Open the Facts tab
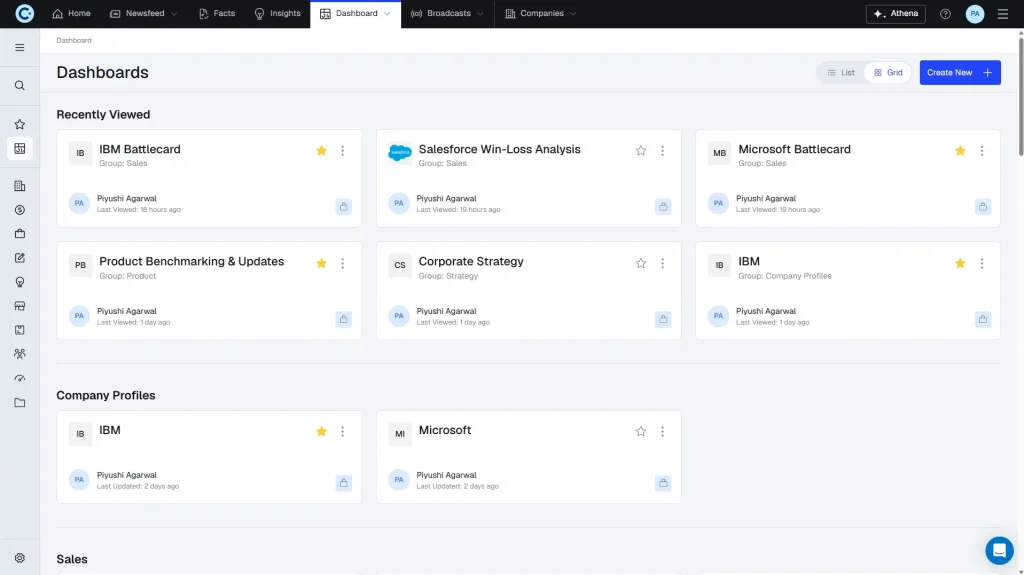Viewport: 1024px width, 575px height. 217,13
